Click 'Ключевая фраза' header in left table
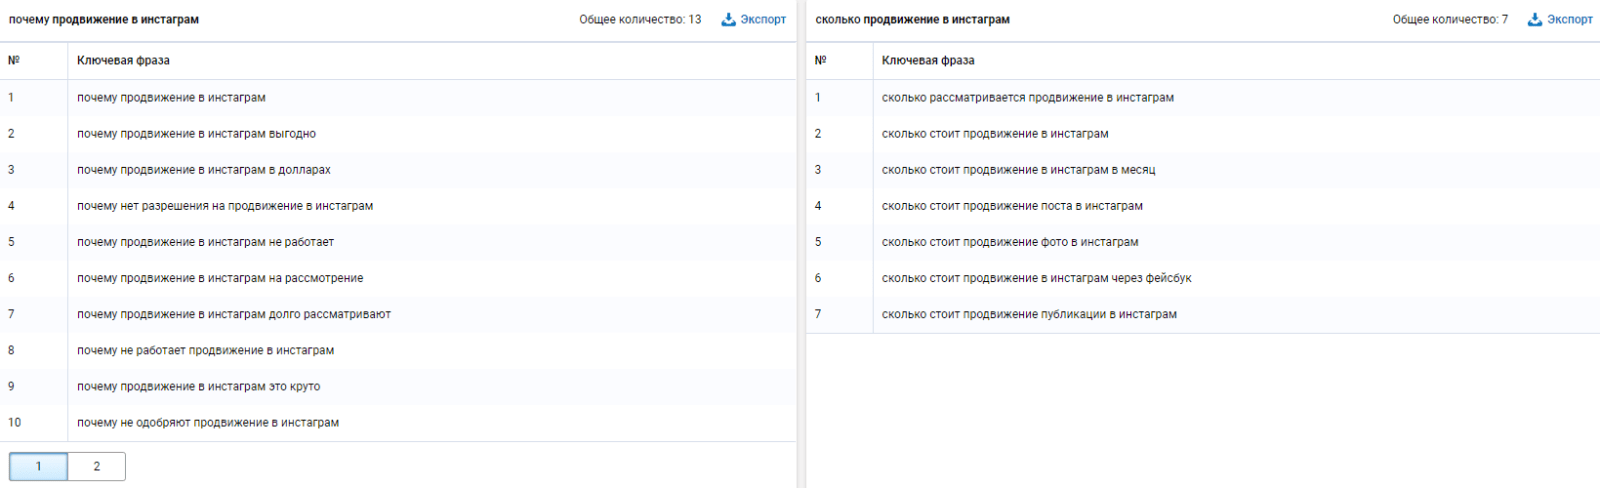1600x488 pixels. (x=123, y=60)
